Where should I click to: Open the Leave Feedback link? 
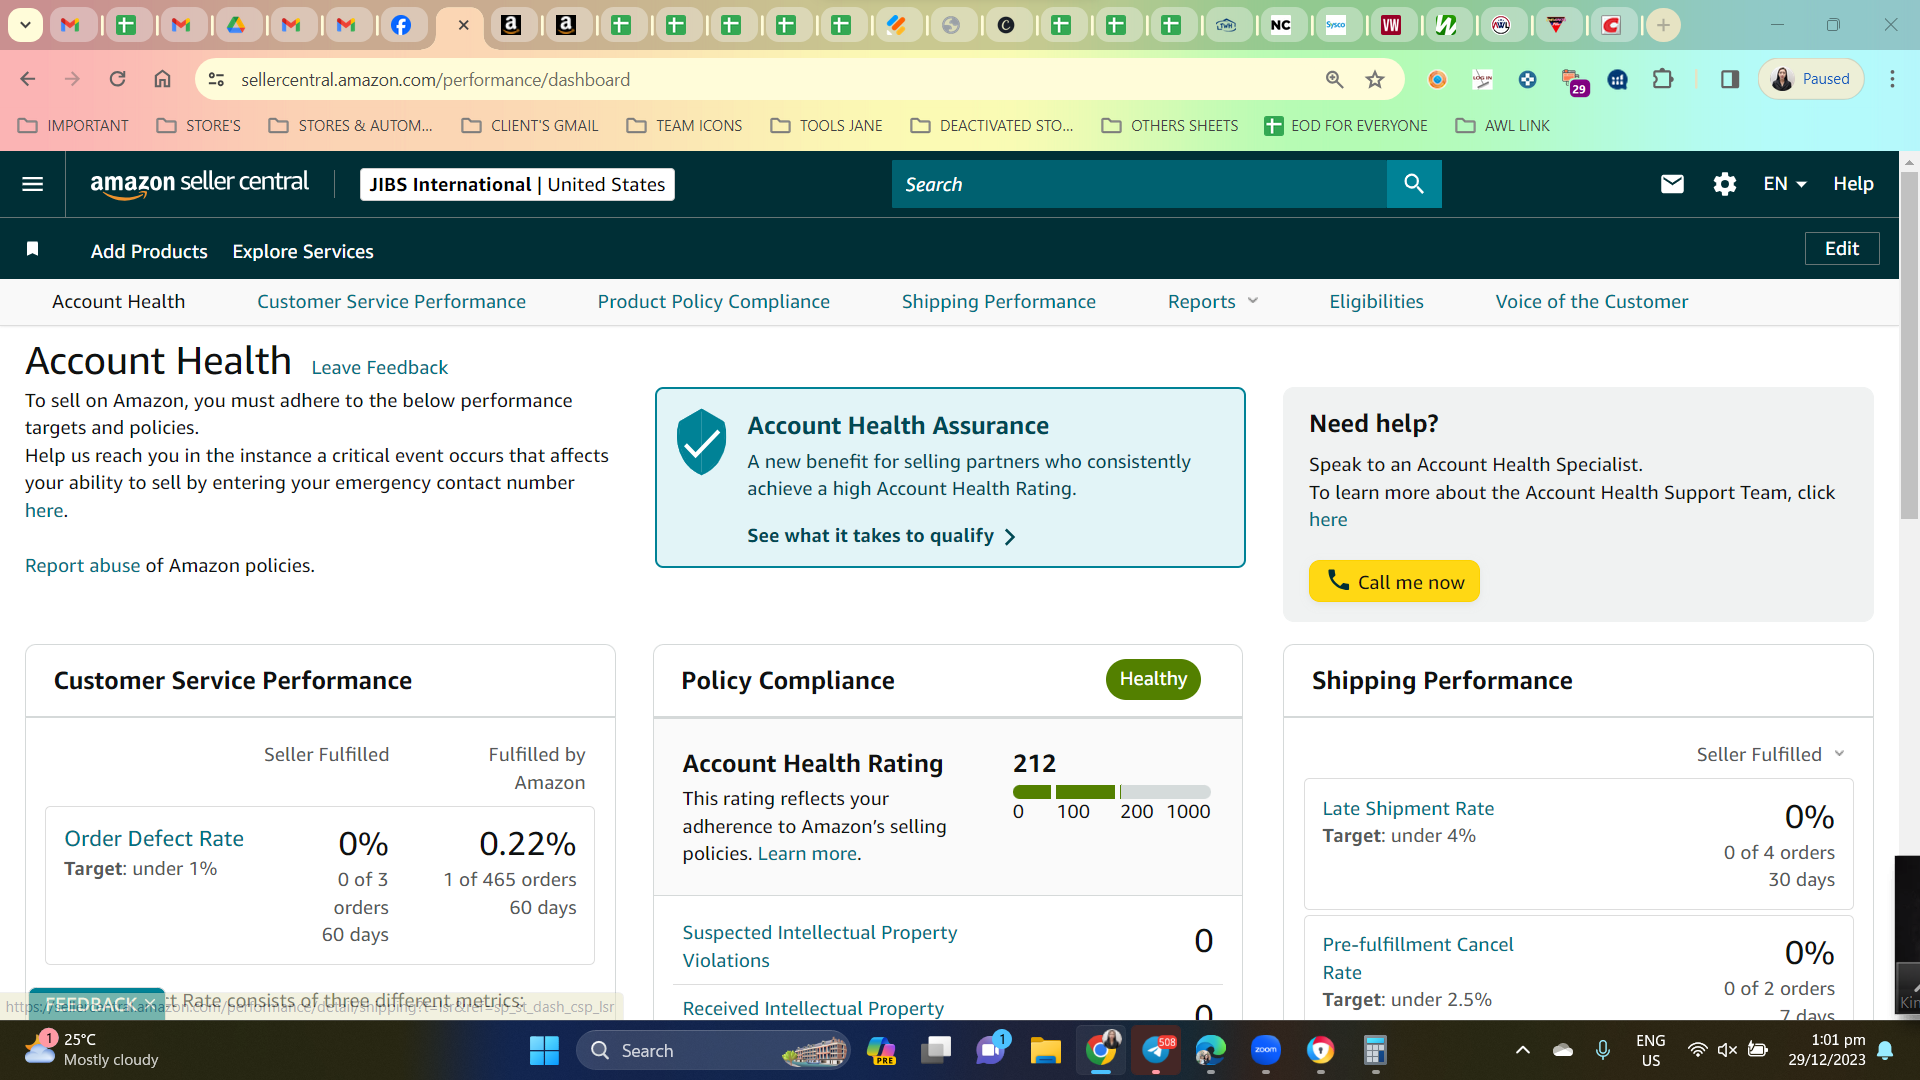point(379,367)
